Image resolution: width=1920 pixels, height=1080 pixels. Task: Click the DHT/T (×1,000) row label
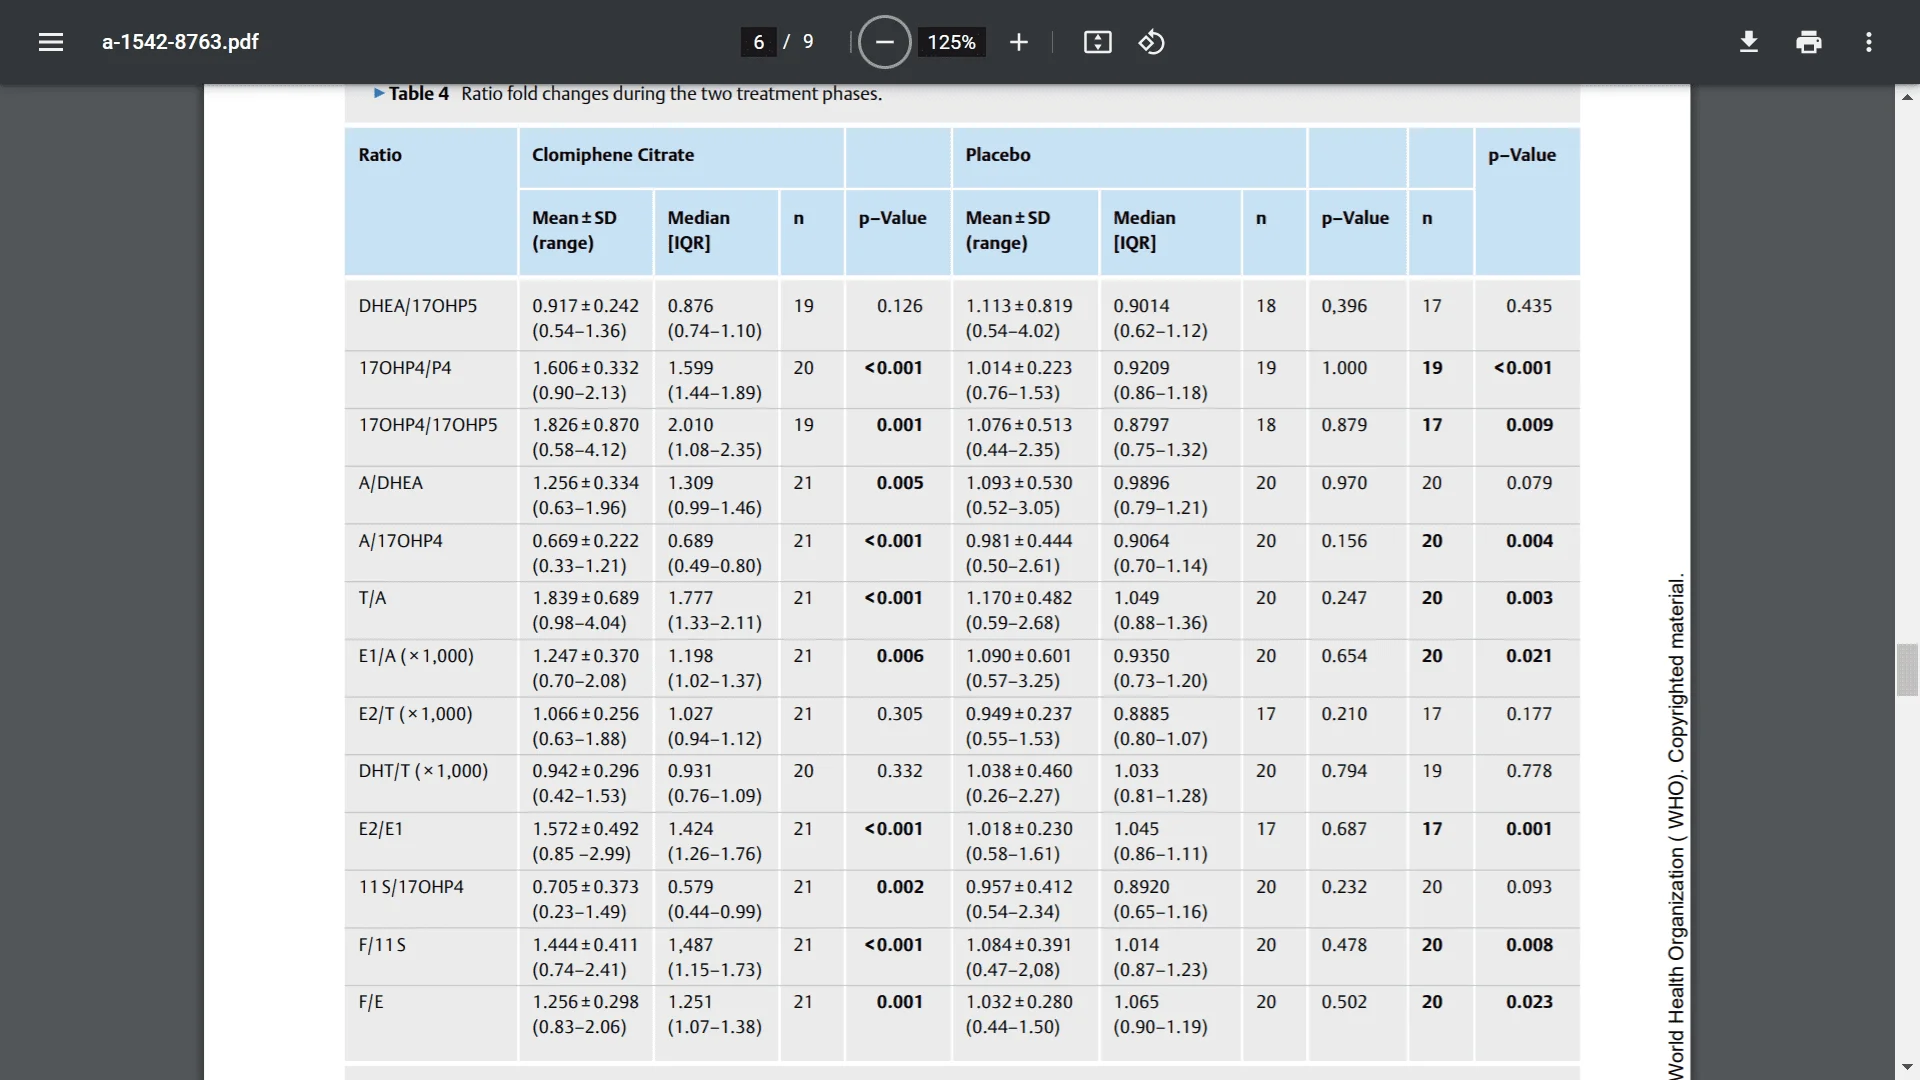click(423, 771)
